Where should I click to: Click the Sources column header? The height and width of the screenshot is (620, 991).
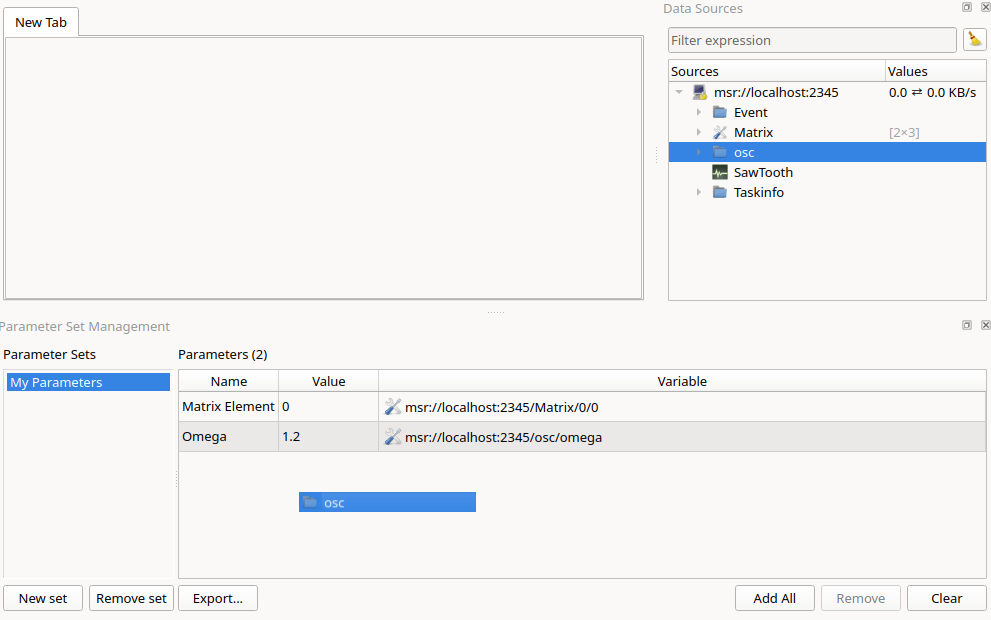coord(777,71)
